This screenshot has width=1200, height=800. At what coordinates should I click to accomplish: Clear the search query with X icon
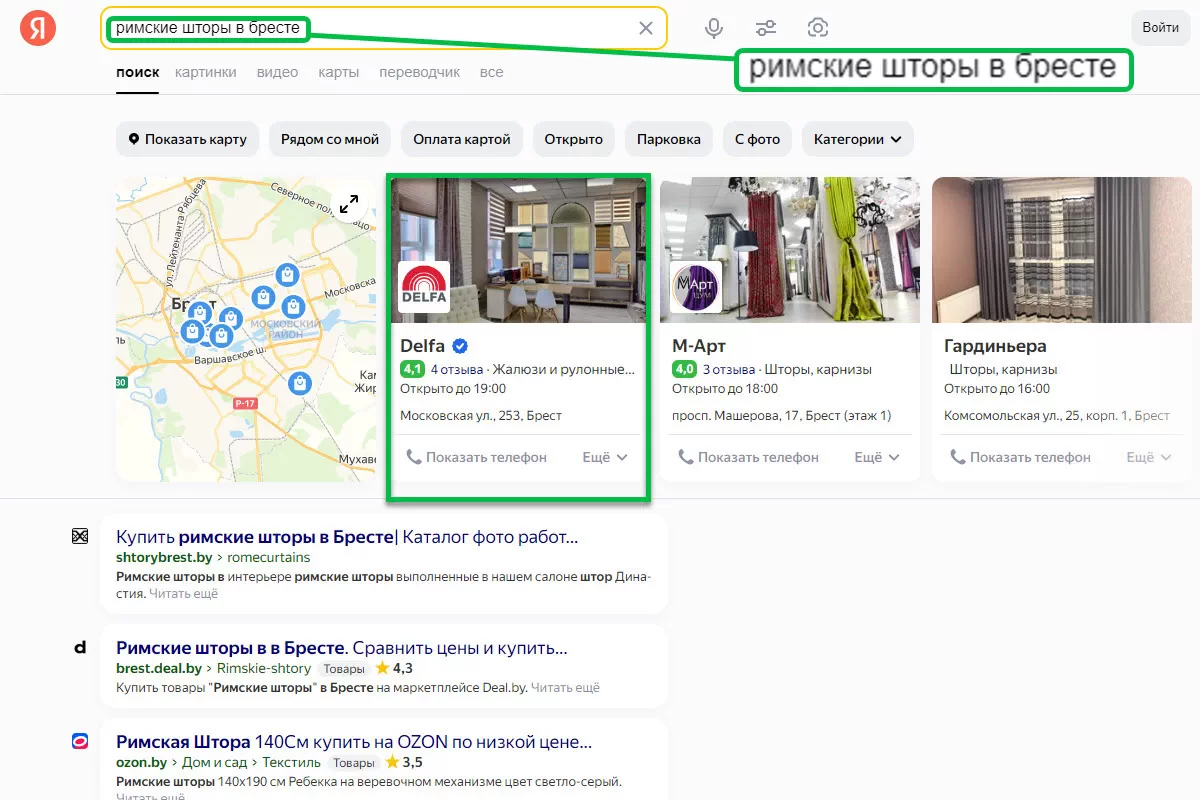point(646,28)
